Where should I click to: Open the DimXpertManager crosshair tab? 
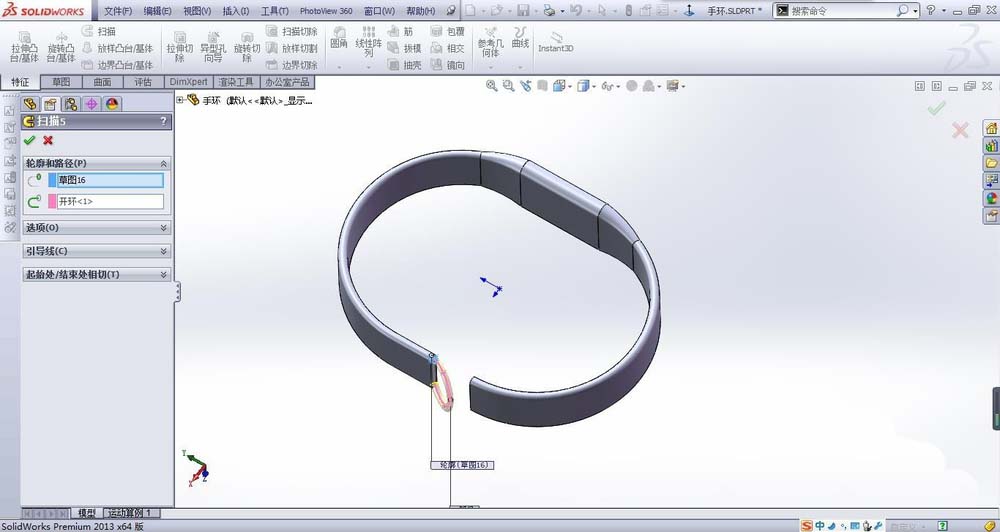click(x=91, y=103)
